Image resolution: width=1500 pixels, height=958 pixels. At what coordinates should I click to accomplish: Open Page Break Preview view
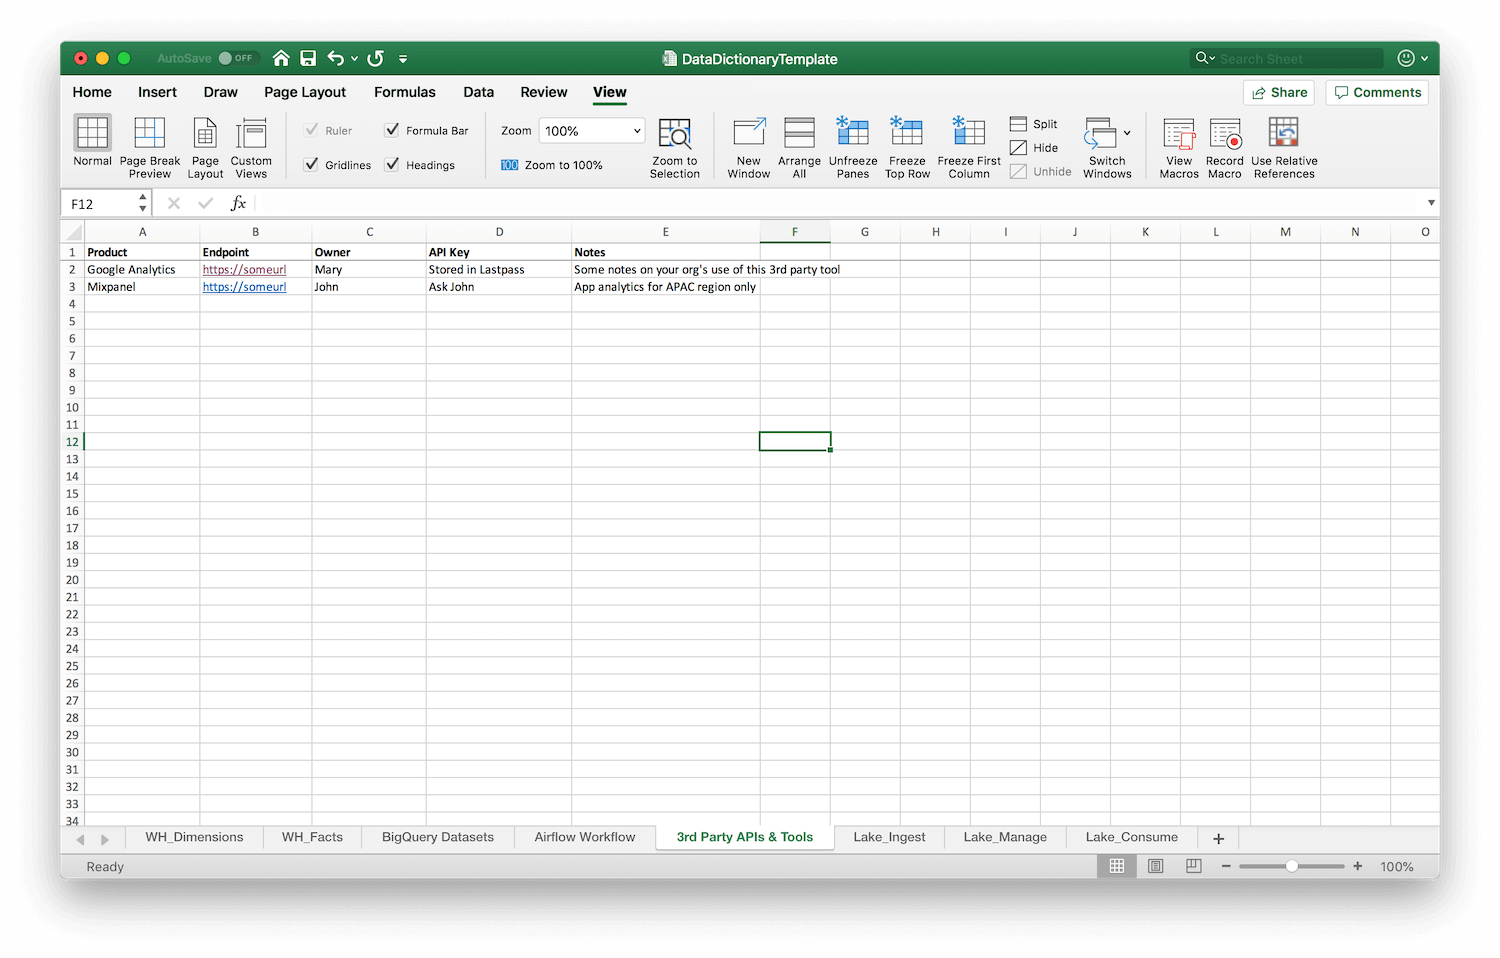tap(150, 135)
